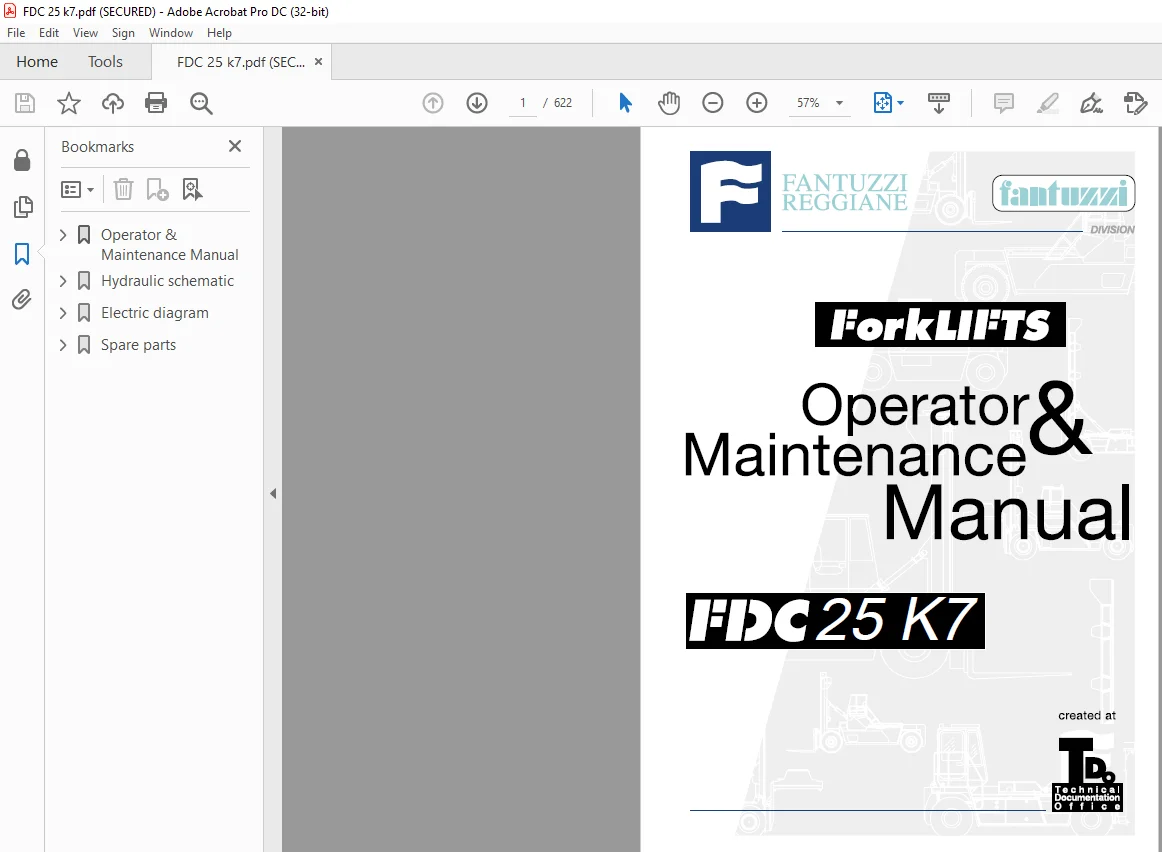The image size is (1162, 852).
Task: Select Electric diagram bookmark text
Action: click(155, 313)
